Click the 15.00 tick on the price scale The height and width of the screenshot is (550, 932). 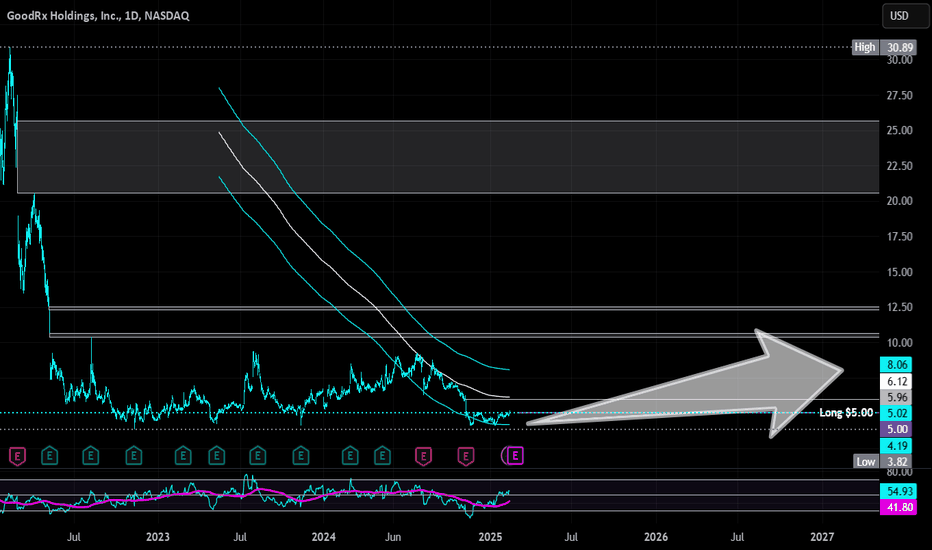[x=899, y=272]
